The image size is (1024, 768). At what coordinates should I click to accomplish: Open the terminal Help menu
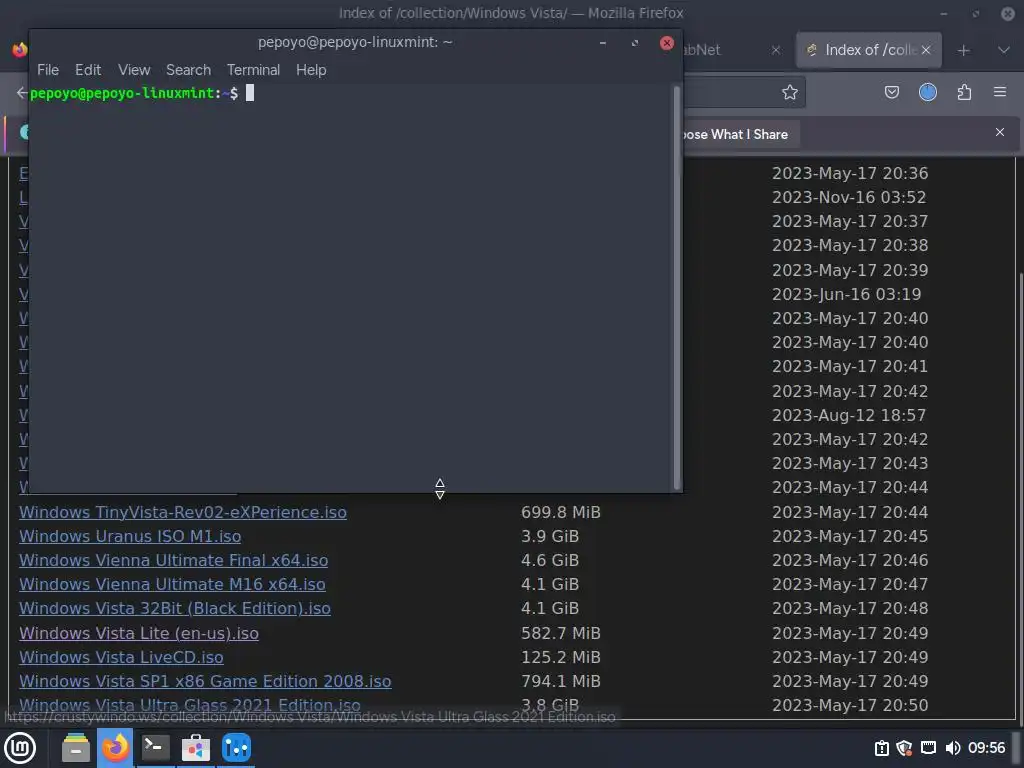(311, 70)
